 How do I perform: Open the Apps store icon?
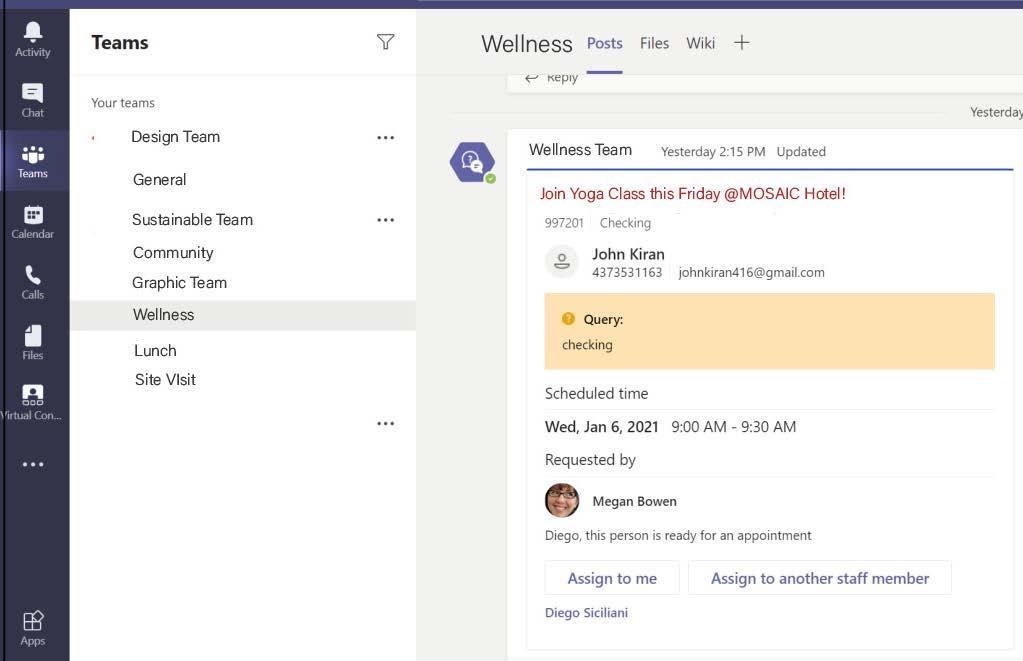coord(33,628)
